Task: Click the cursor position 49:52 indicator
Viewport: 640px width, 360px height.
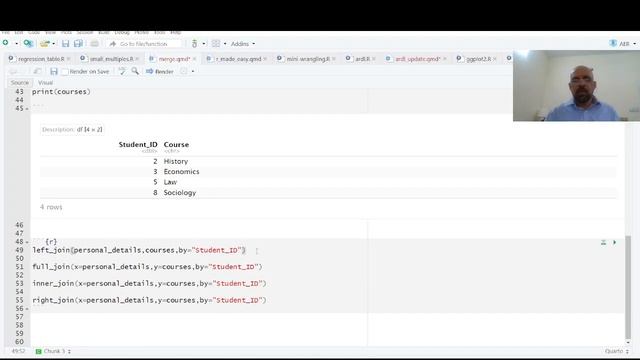Action: pyautogui.click(x=18, y=351)
